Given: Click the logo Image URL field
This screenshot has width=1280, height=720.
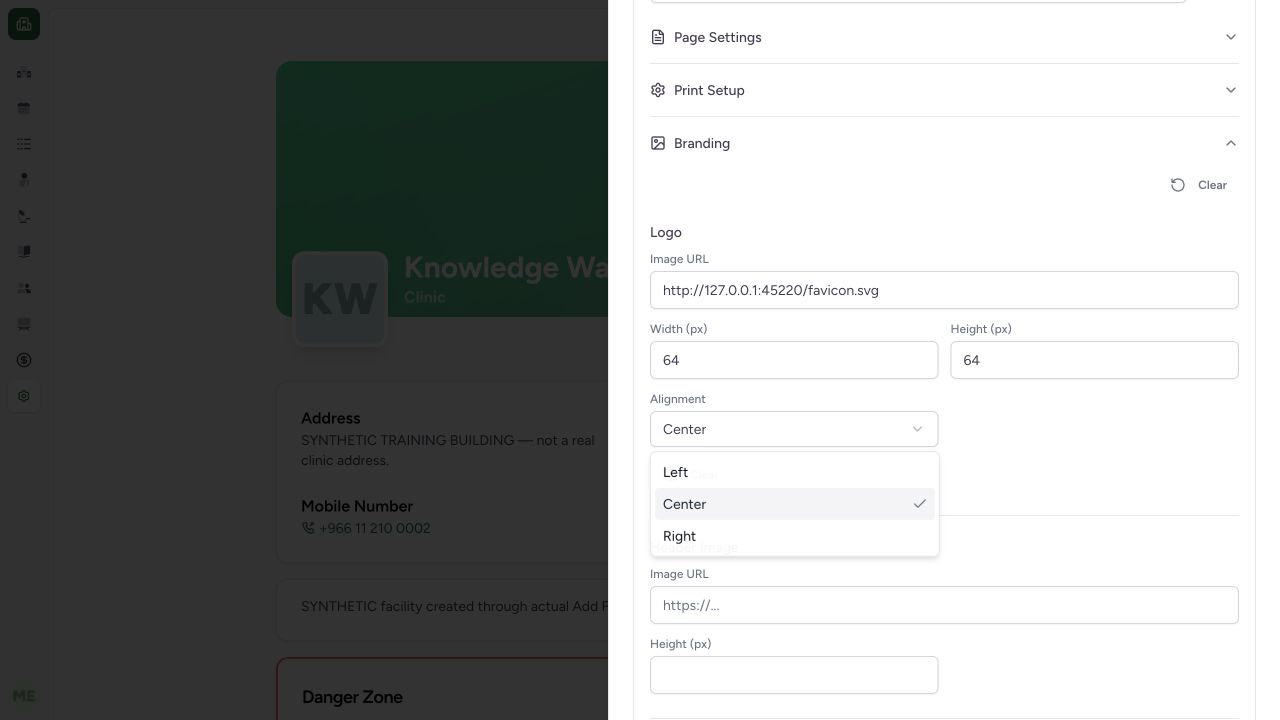Looking at the screenshot, I should 944,290.
